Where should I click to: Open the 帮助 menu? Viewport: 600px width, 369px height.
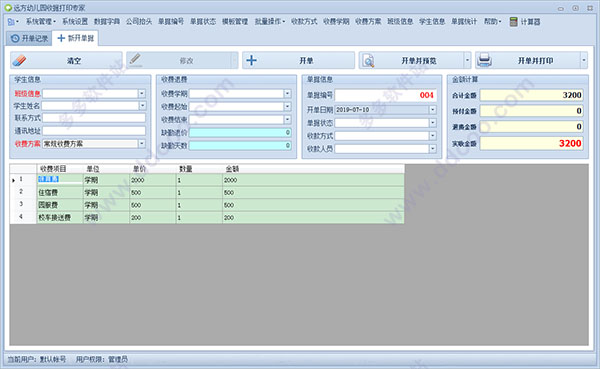click(x=492, y=22)
